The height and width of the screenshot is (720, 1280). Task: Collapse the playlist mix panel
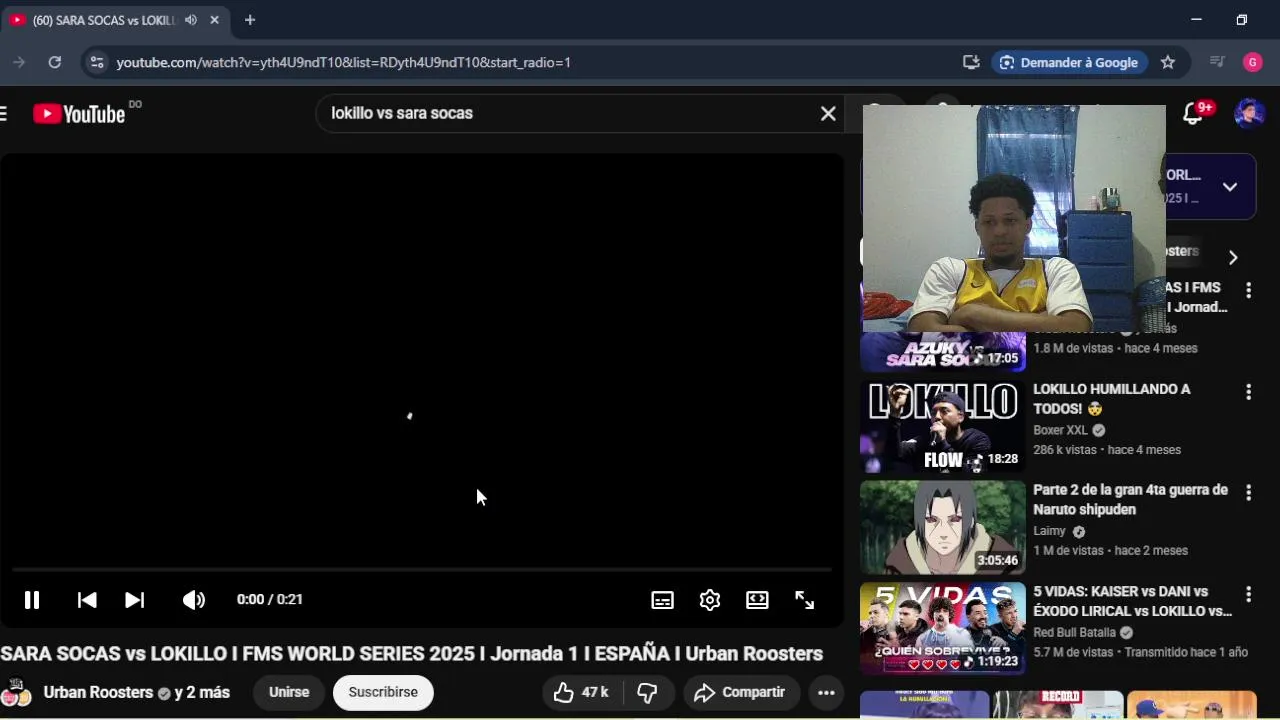(x=1230, y=187)
